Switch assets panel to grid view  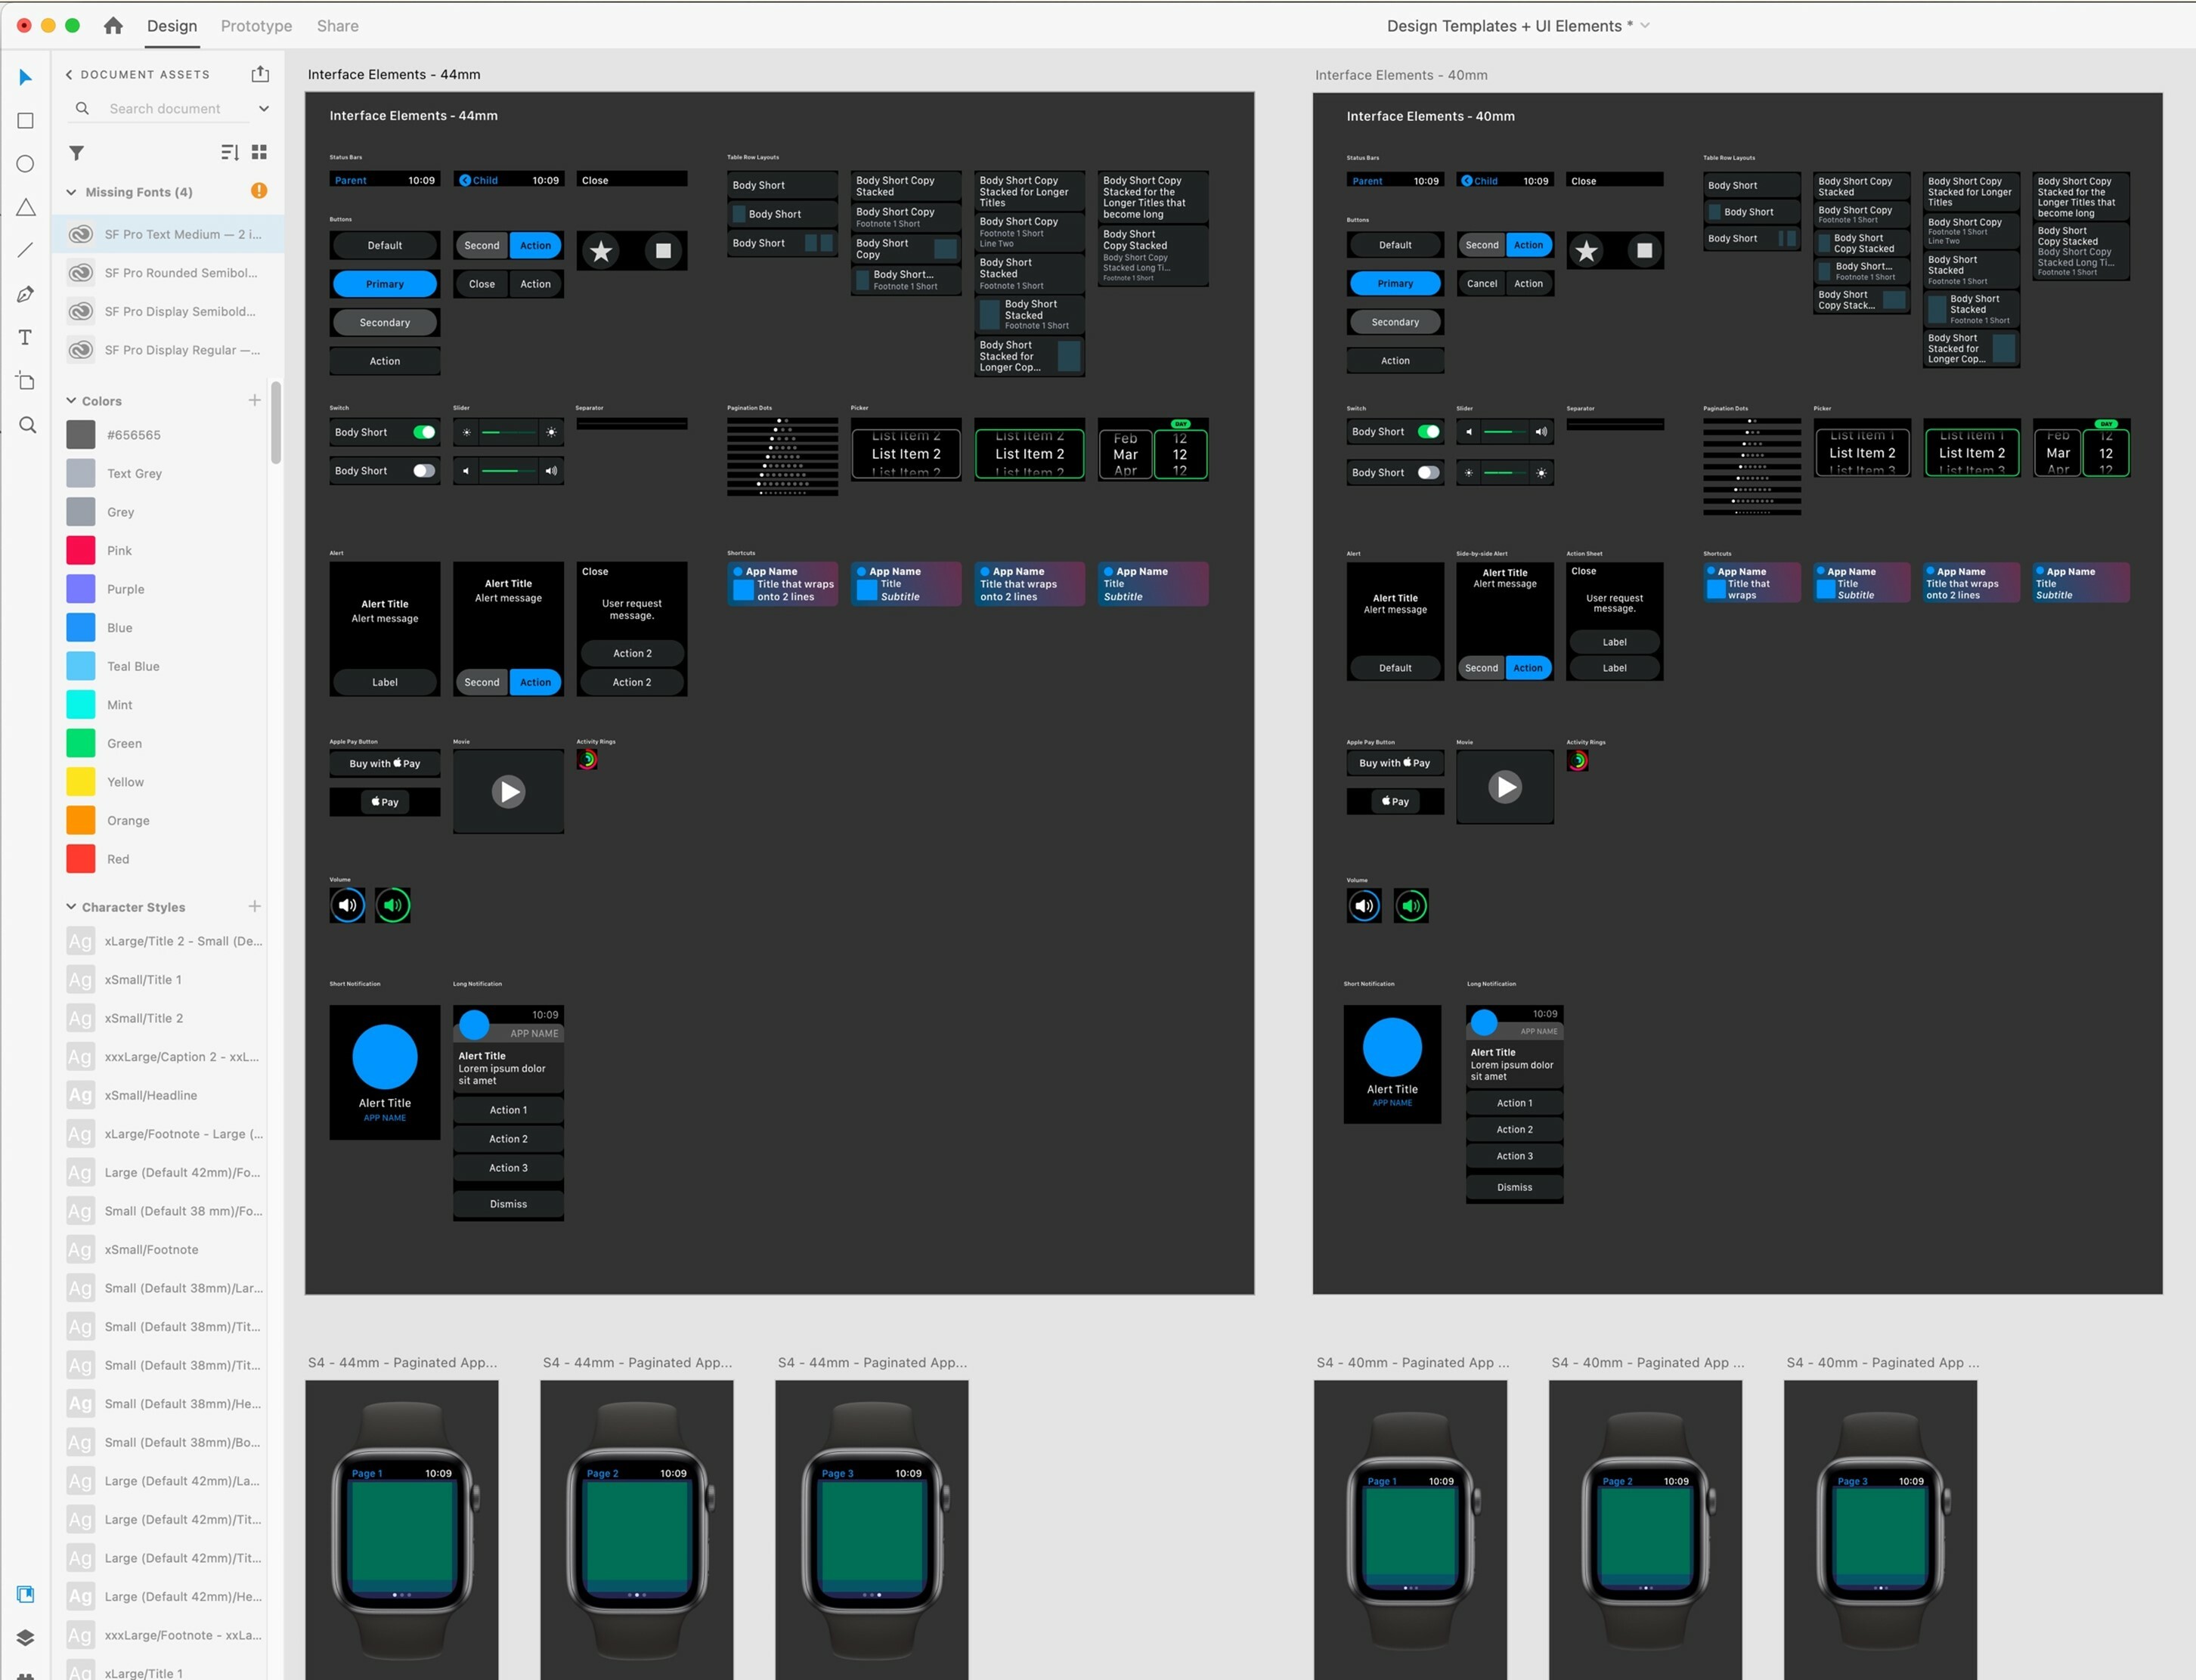[x=259, y=152]
